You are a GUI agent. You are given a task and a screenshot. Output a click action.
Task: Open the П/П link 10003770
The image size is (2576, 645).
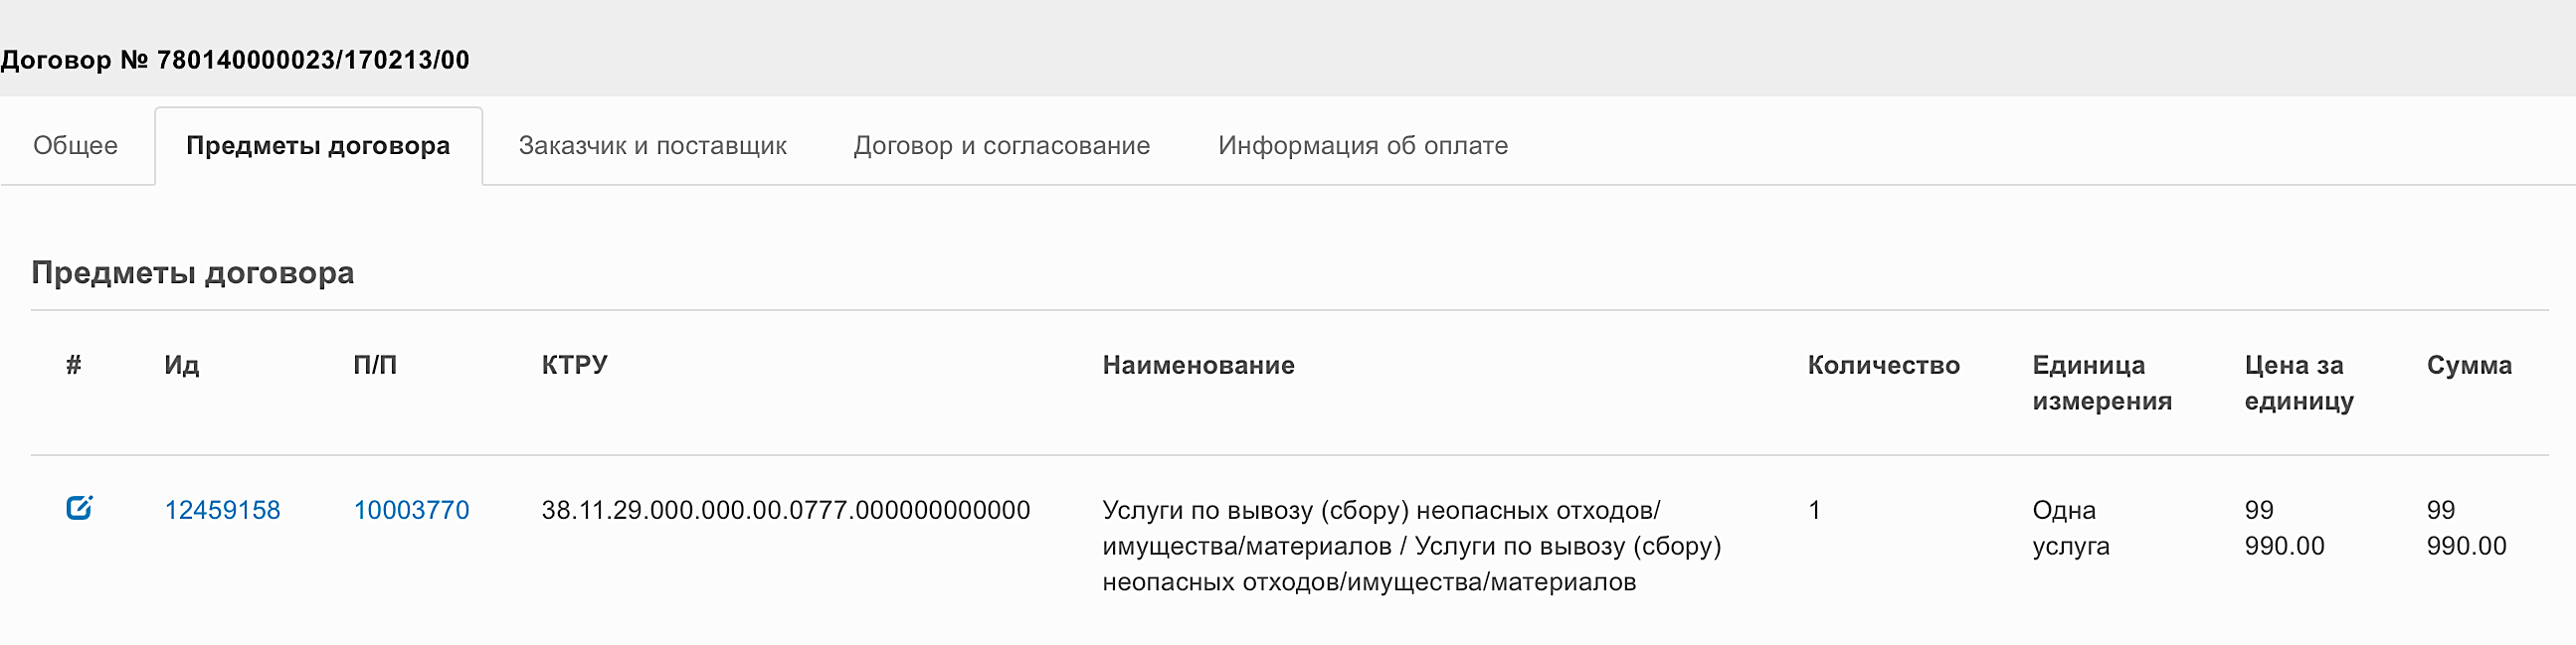pos(411,510)
